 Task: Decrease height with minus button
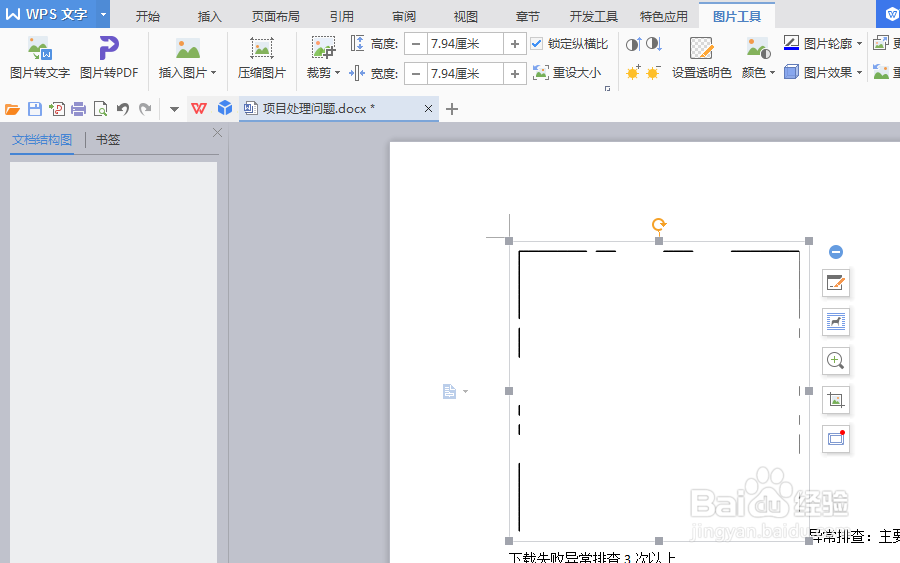click(416, 44)
